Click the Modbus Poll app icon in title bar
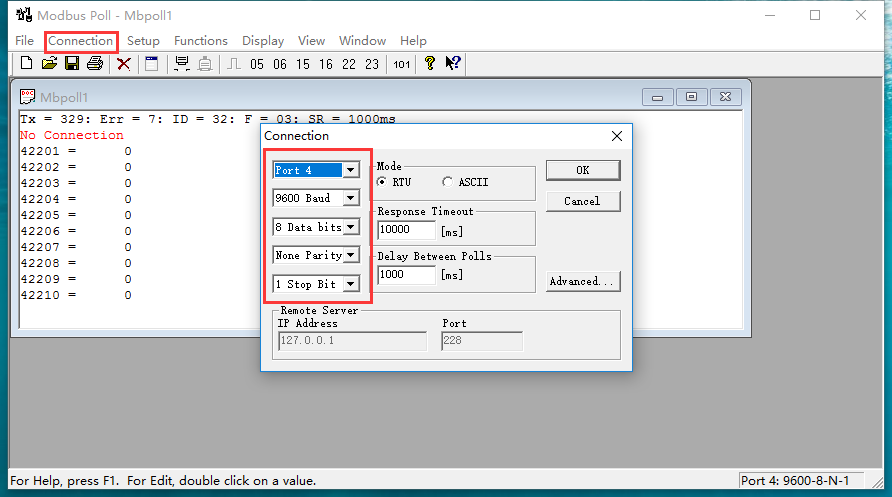This screenshot has width=892, height=497. (x=24, y=14)
